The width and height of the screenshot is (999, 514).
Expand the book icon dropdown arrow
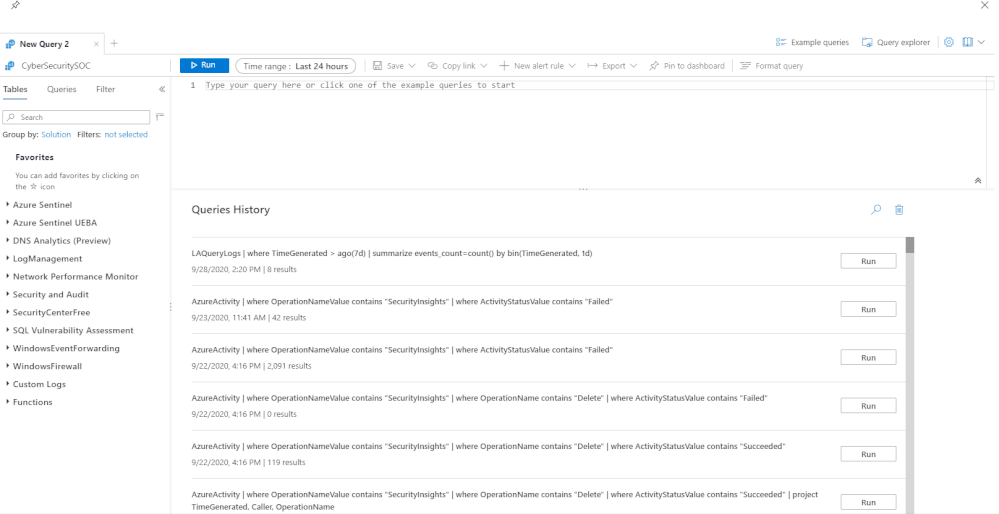981,43
